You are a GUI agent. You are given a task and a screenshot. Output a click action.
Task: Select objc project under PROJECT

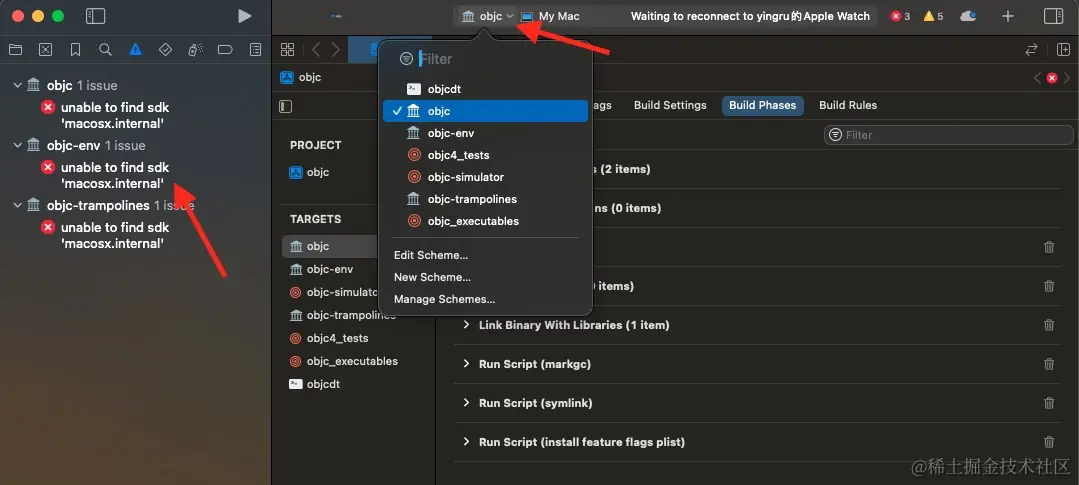(x=310, y=173)
